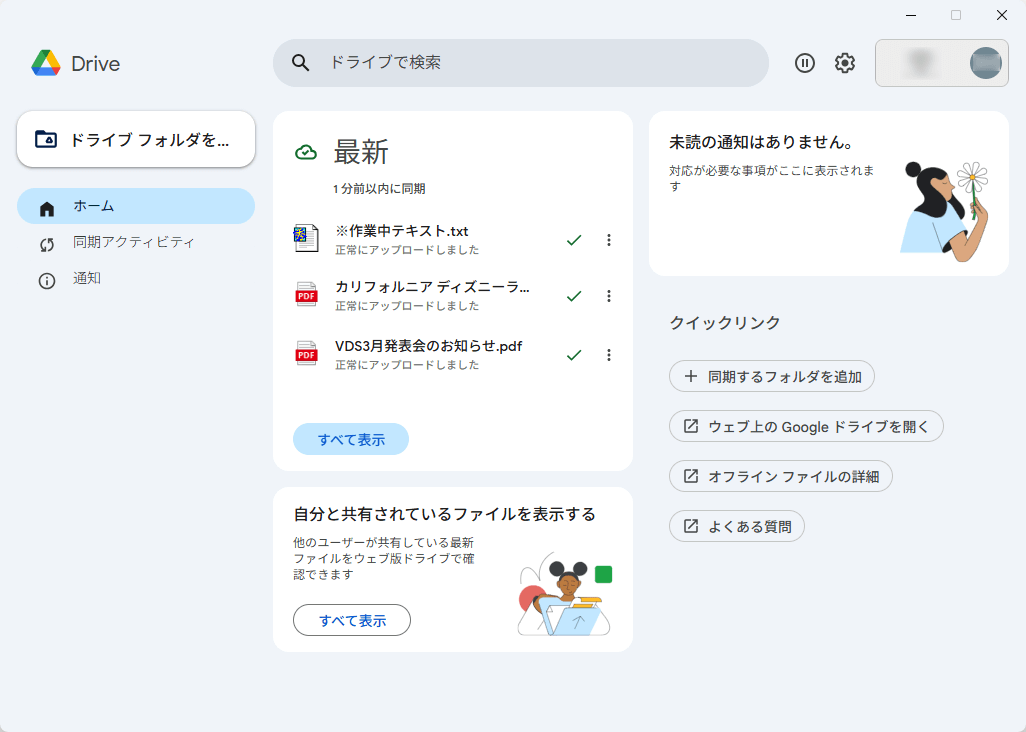
Task: Add a folder via 同期するフォルダを追加
Action: pyautogui.click(x=771, y=376)
